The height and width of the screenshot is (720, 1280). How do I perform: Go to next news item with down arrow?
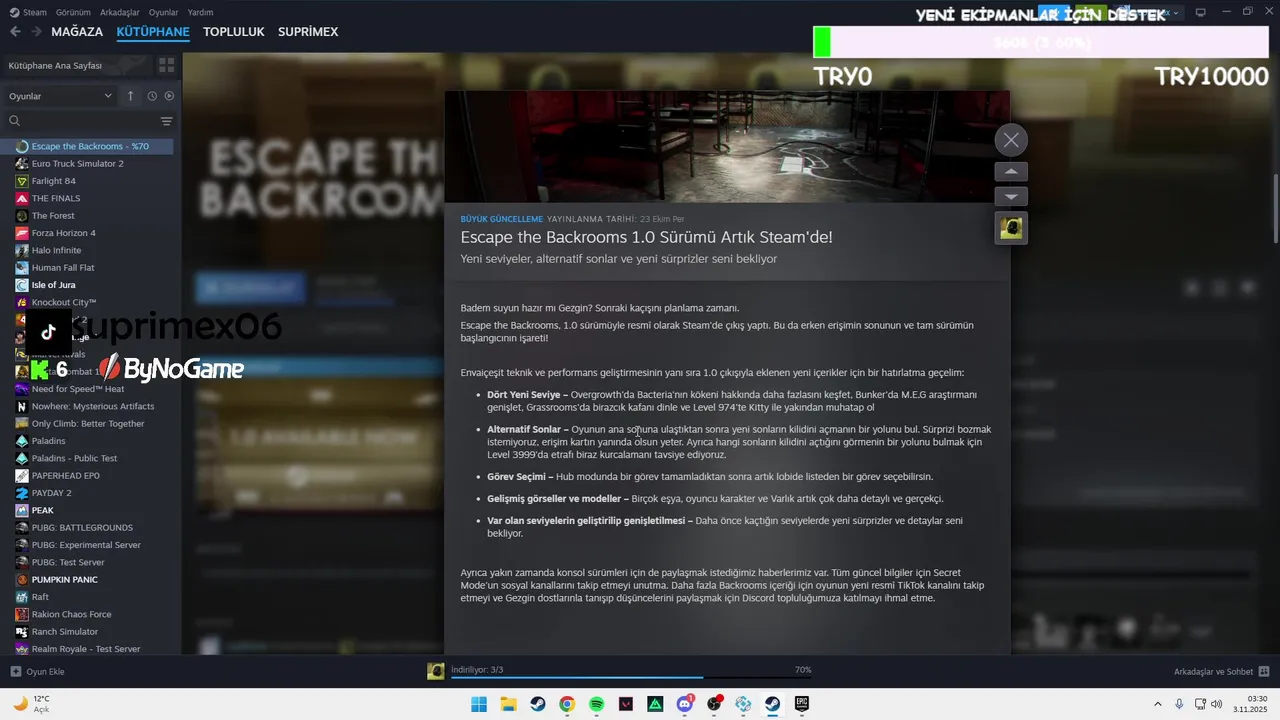[x=1011, y=196]
